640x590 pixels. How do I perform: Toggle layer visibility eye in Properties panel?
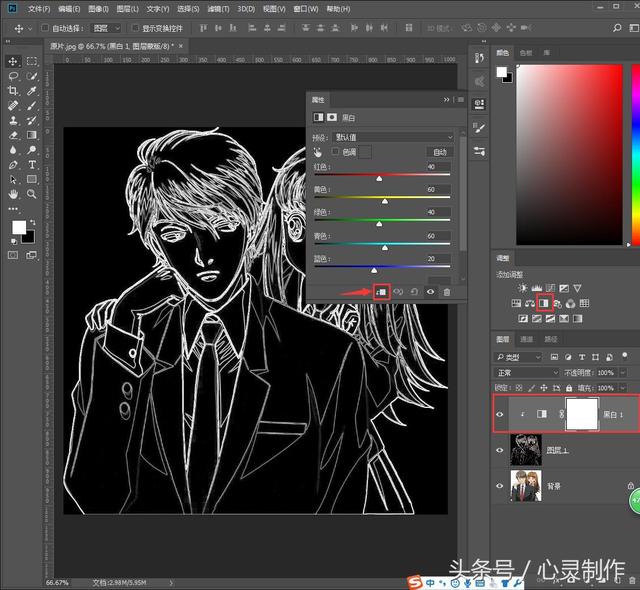[430, 292]
